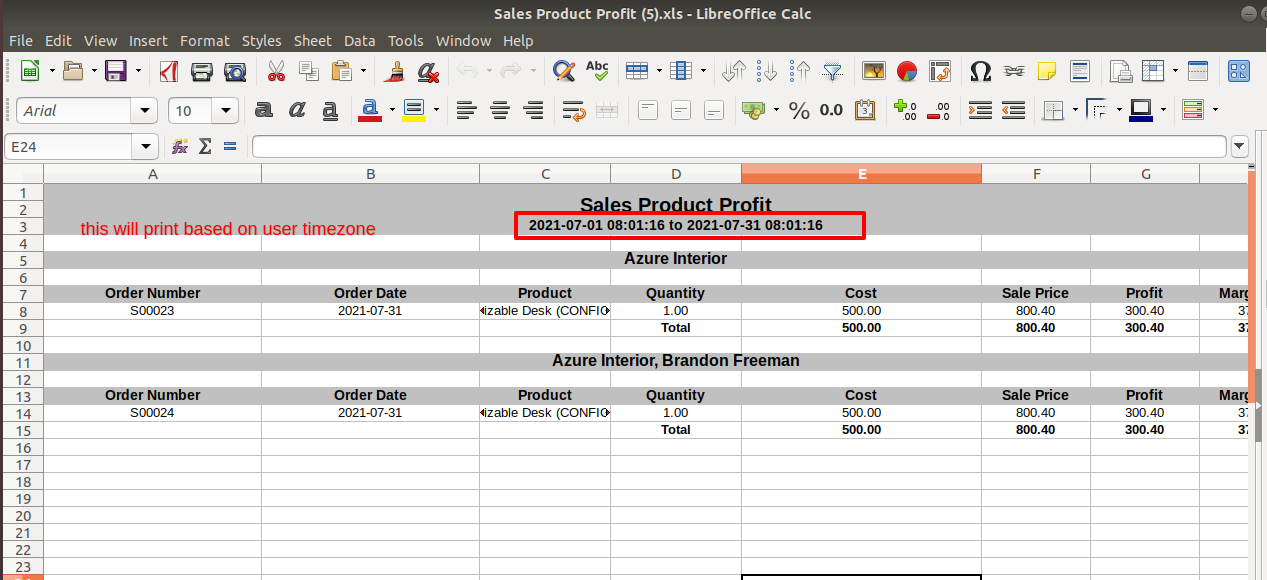The width and height of the screenshot is (1267, 580).
Task: Toggle Italic text formatting
Action: 297,110
